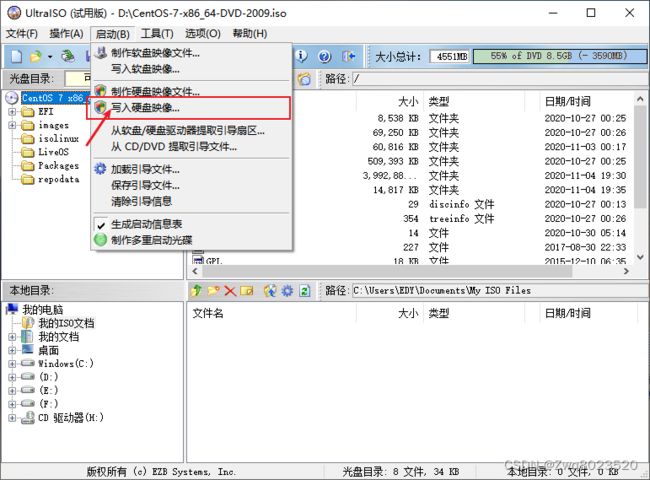Expand the 我的文档 tree node

pyautogui.click(x=12, y=337)
